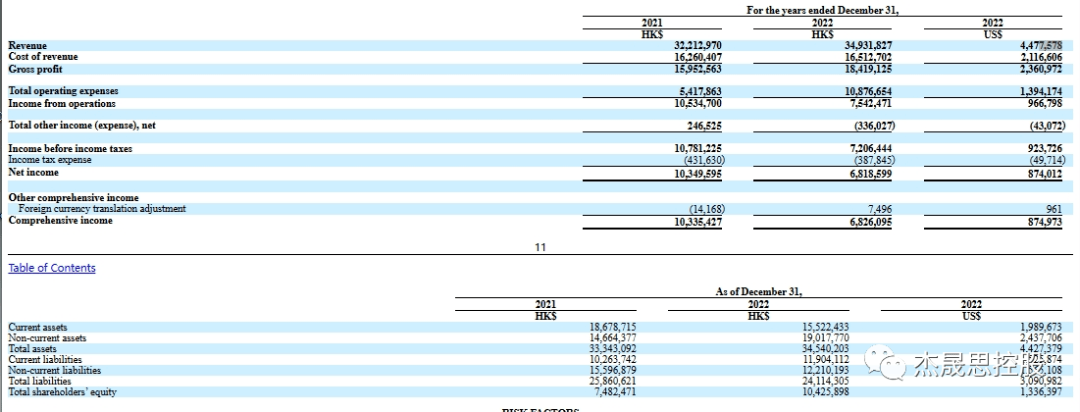Select the 'As of December 31' header
1080x412 pixels.
(760, 291)
